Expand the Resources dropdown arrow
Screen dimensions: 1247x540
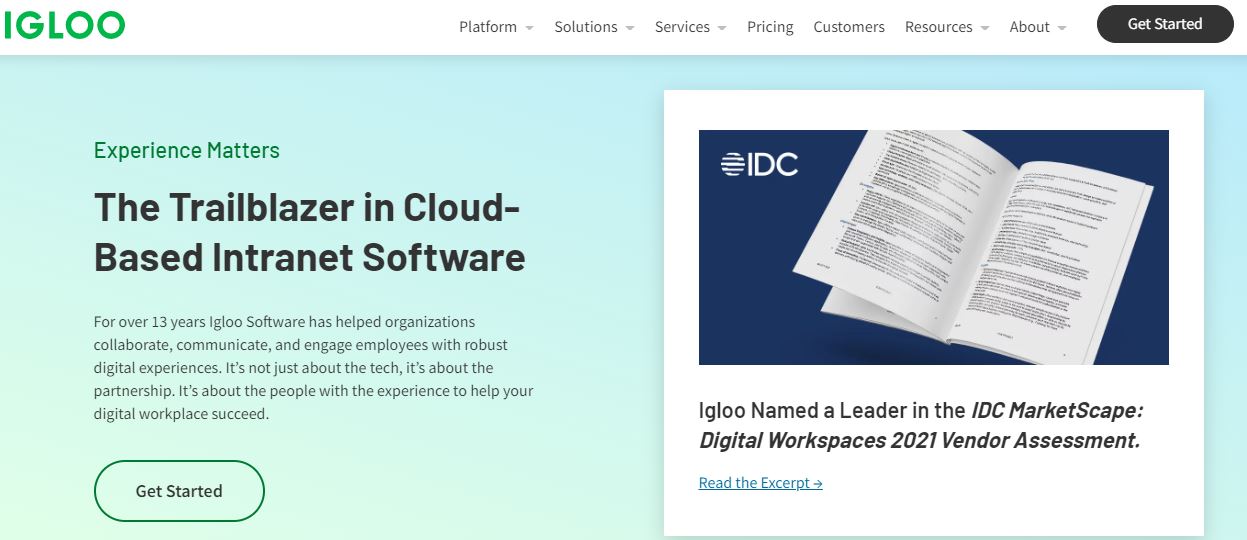click(985, 28)
